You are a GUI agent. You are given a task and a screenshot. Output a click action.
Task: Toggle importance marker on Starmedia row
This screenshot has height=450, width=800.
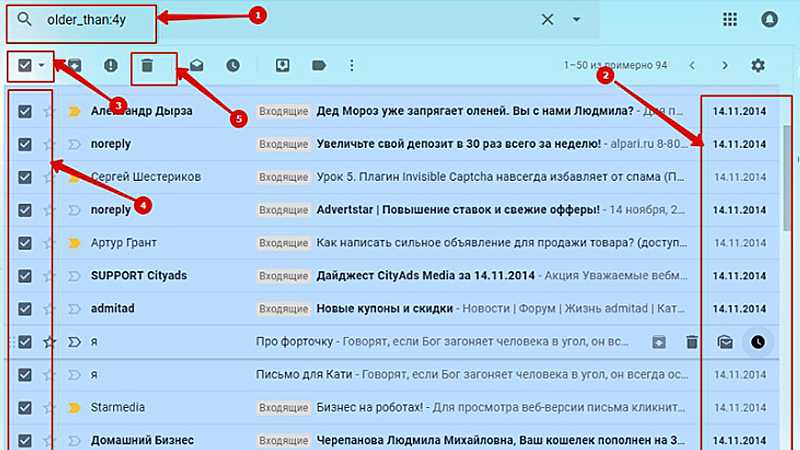[74, 408]
